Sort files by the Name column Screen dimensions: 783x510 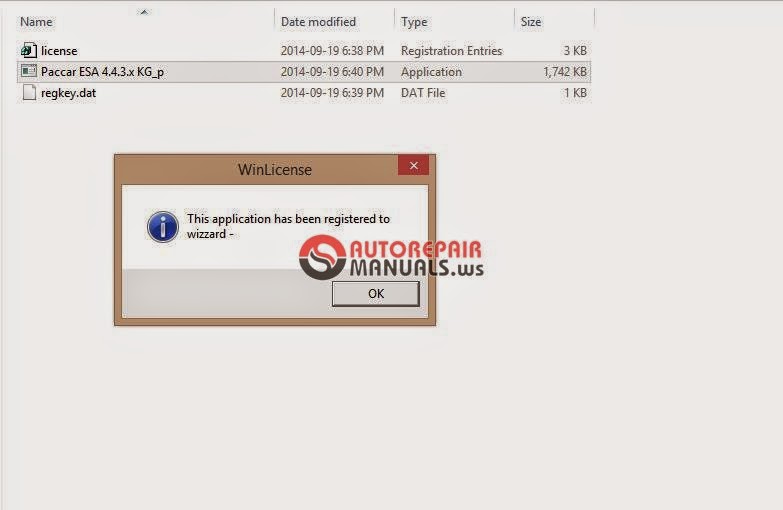pos(36,22)
